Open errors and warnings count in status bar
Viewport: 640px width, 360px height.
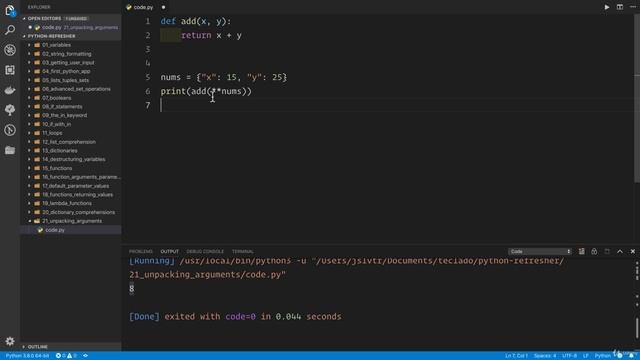(x=66, y=356)
